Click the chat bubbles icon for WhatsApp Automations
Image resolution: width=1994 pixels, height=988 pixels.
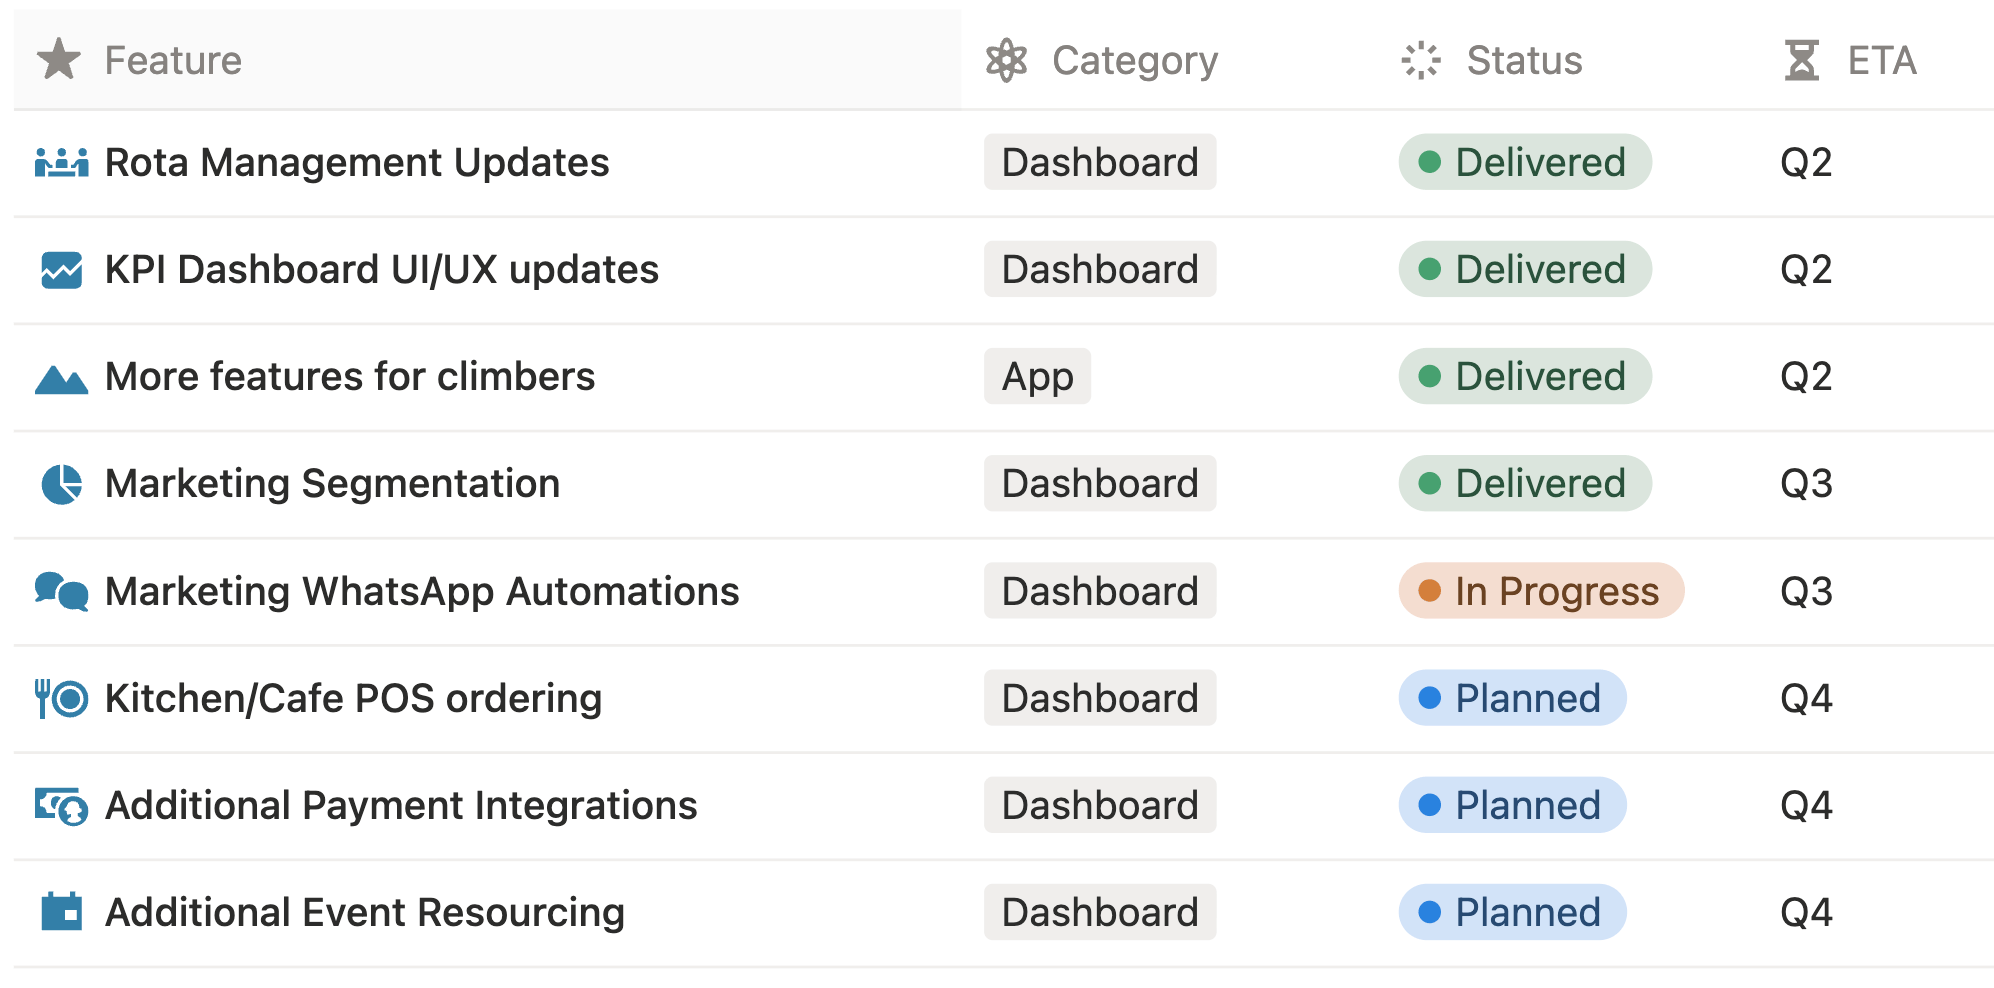[x=61, y=591]
